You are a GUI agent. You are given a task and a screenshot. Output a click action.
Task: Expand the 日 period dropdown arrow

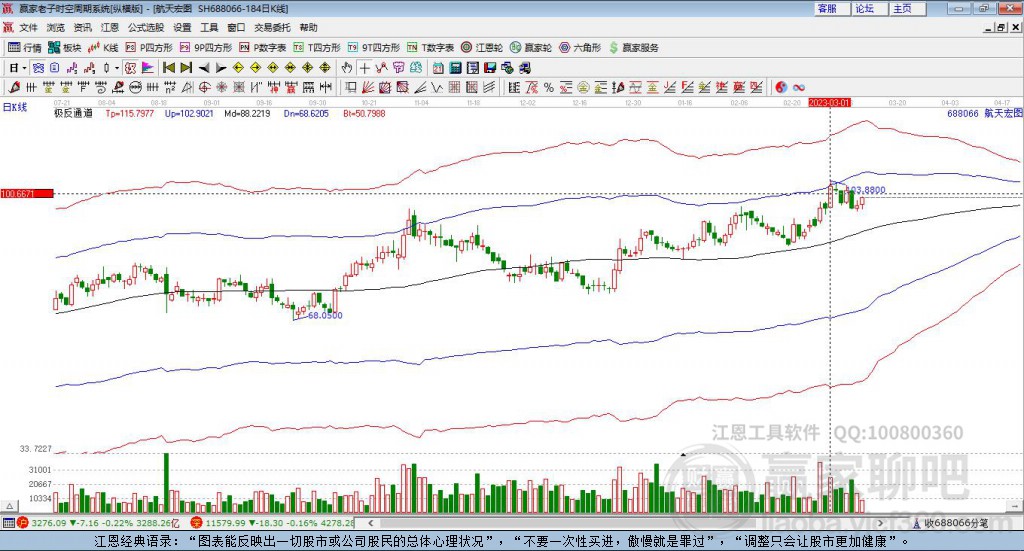point(25,68)
